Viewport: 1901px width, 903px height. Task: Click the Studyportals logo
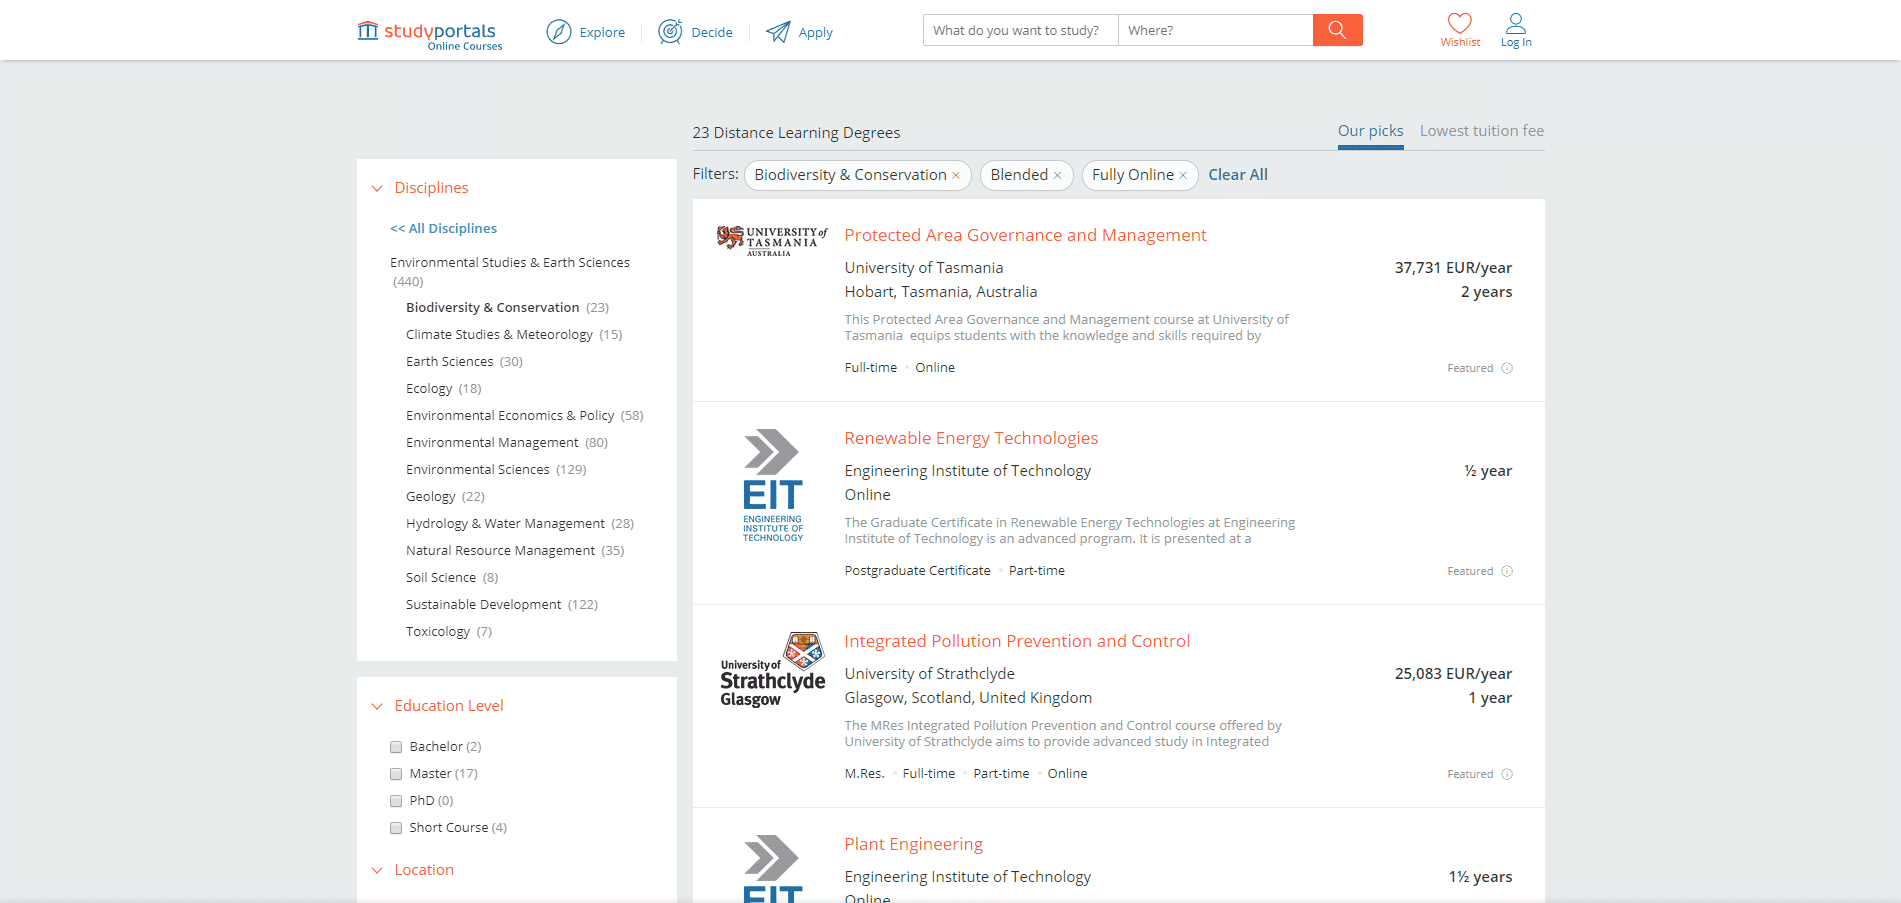coord(430,34)
